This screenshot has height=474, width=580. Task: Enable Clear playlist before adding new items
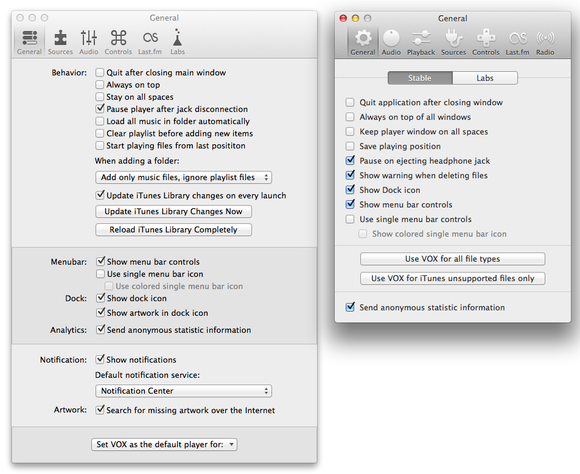pos(100,133)
